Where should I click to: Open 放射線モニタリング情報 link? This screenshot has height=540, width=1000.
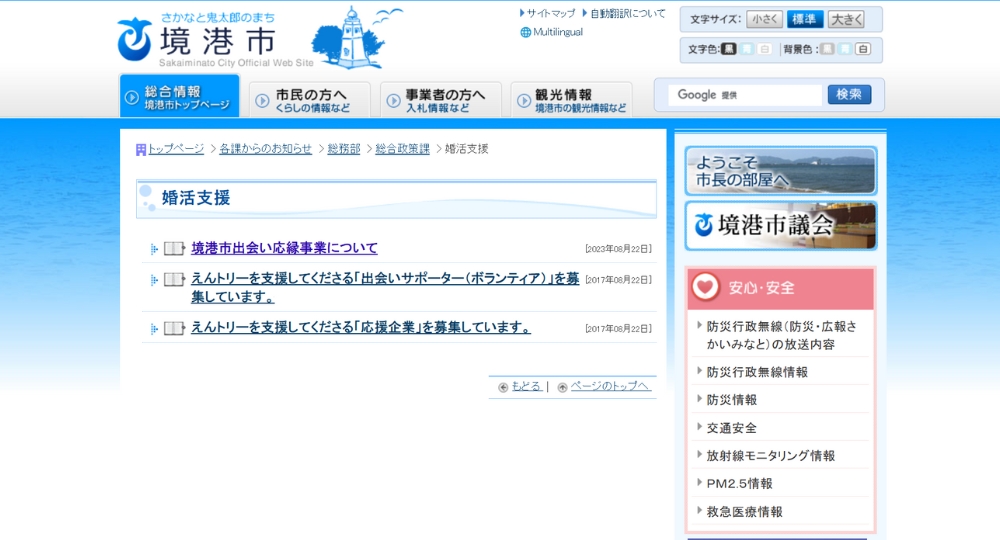(770, 456)
